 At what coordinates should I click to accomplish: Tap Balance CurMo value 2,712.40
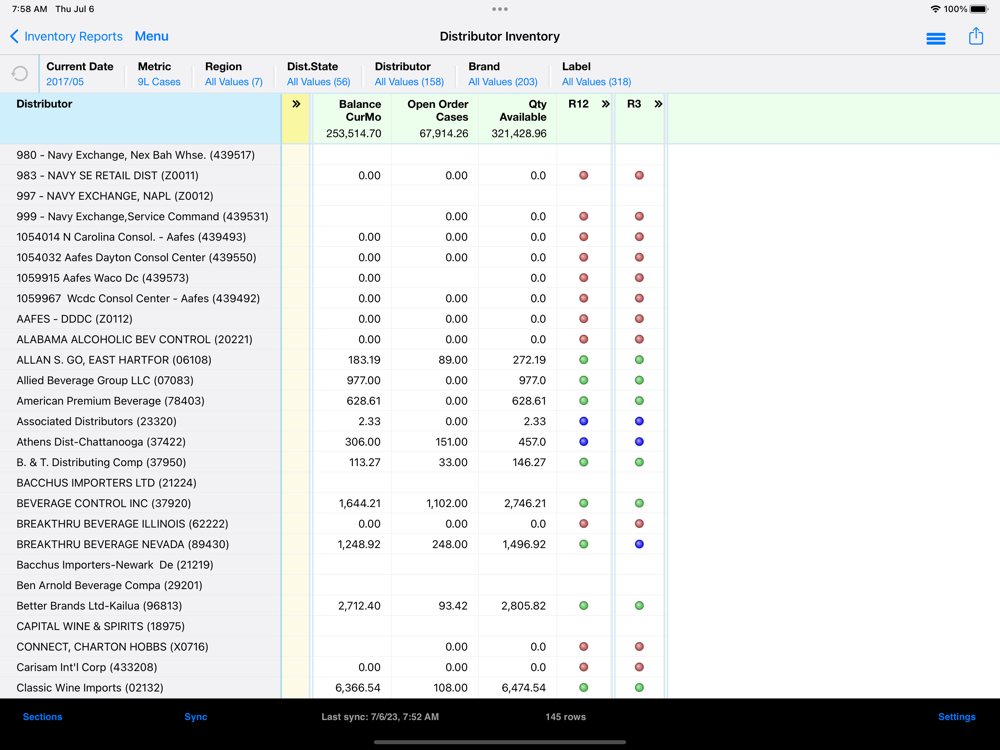(360, 605)
